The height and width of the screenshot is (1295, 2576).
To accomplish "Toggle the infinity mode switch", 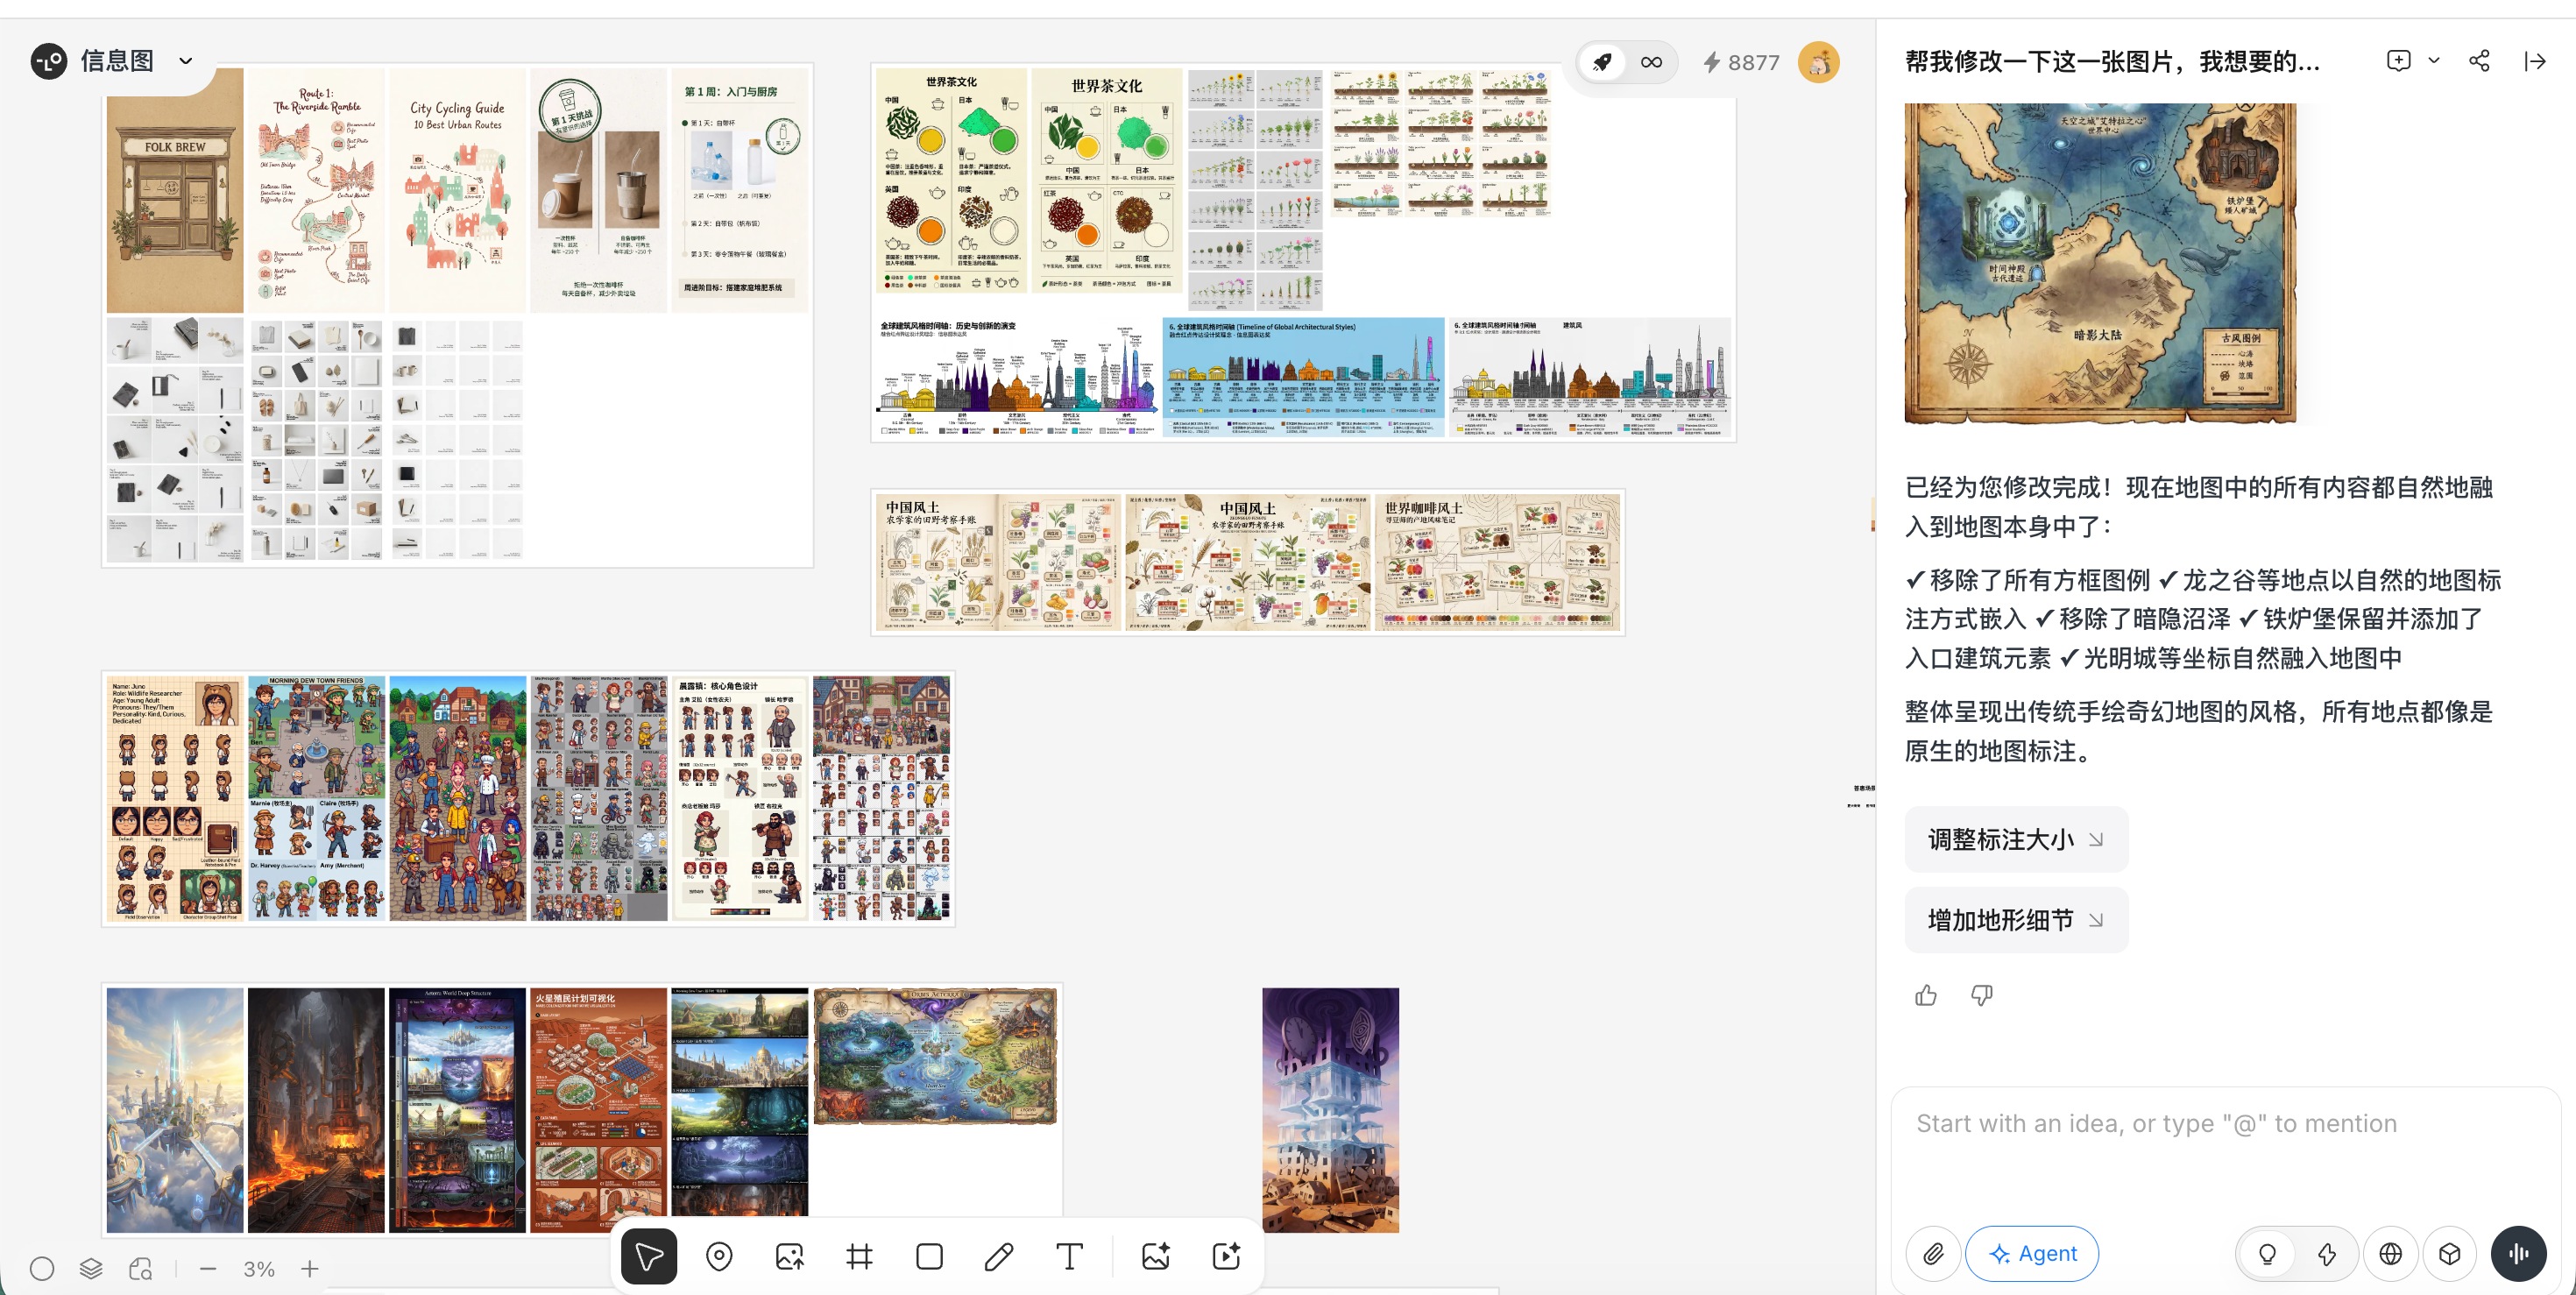I will pos(1651,62).
